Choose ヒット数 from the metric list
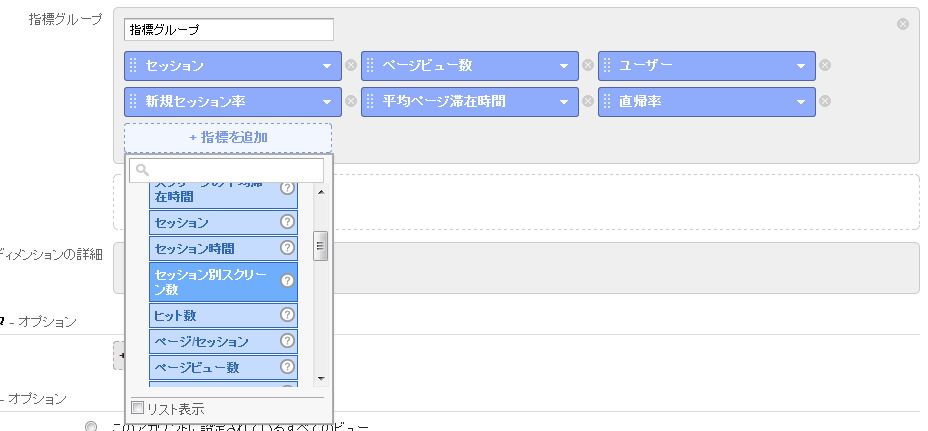Image resolution: width=928 pixels, height=431 pixels. [x=223, y=316]
